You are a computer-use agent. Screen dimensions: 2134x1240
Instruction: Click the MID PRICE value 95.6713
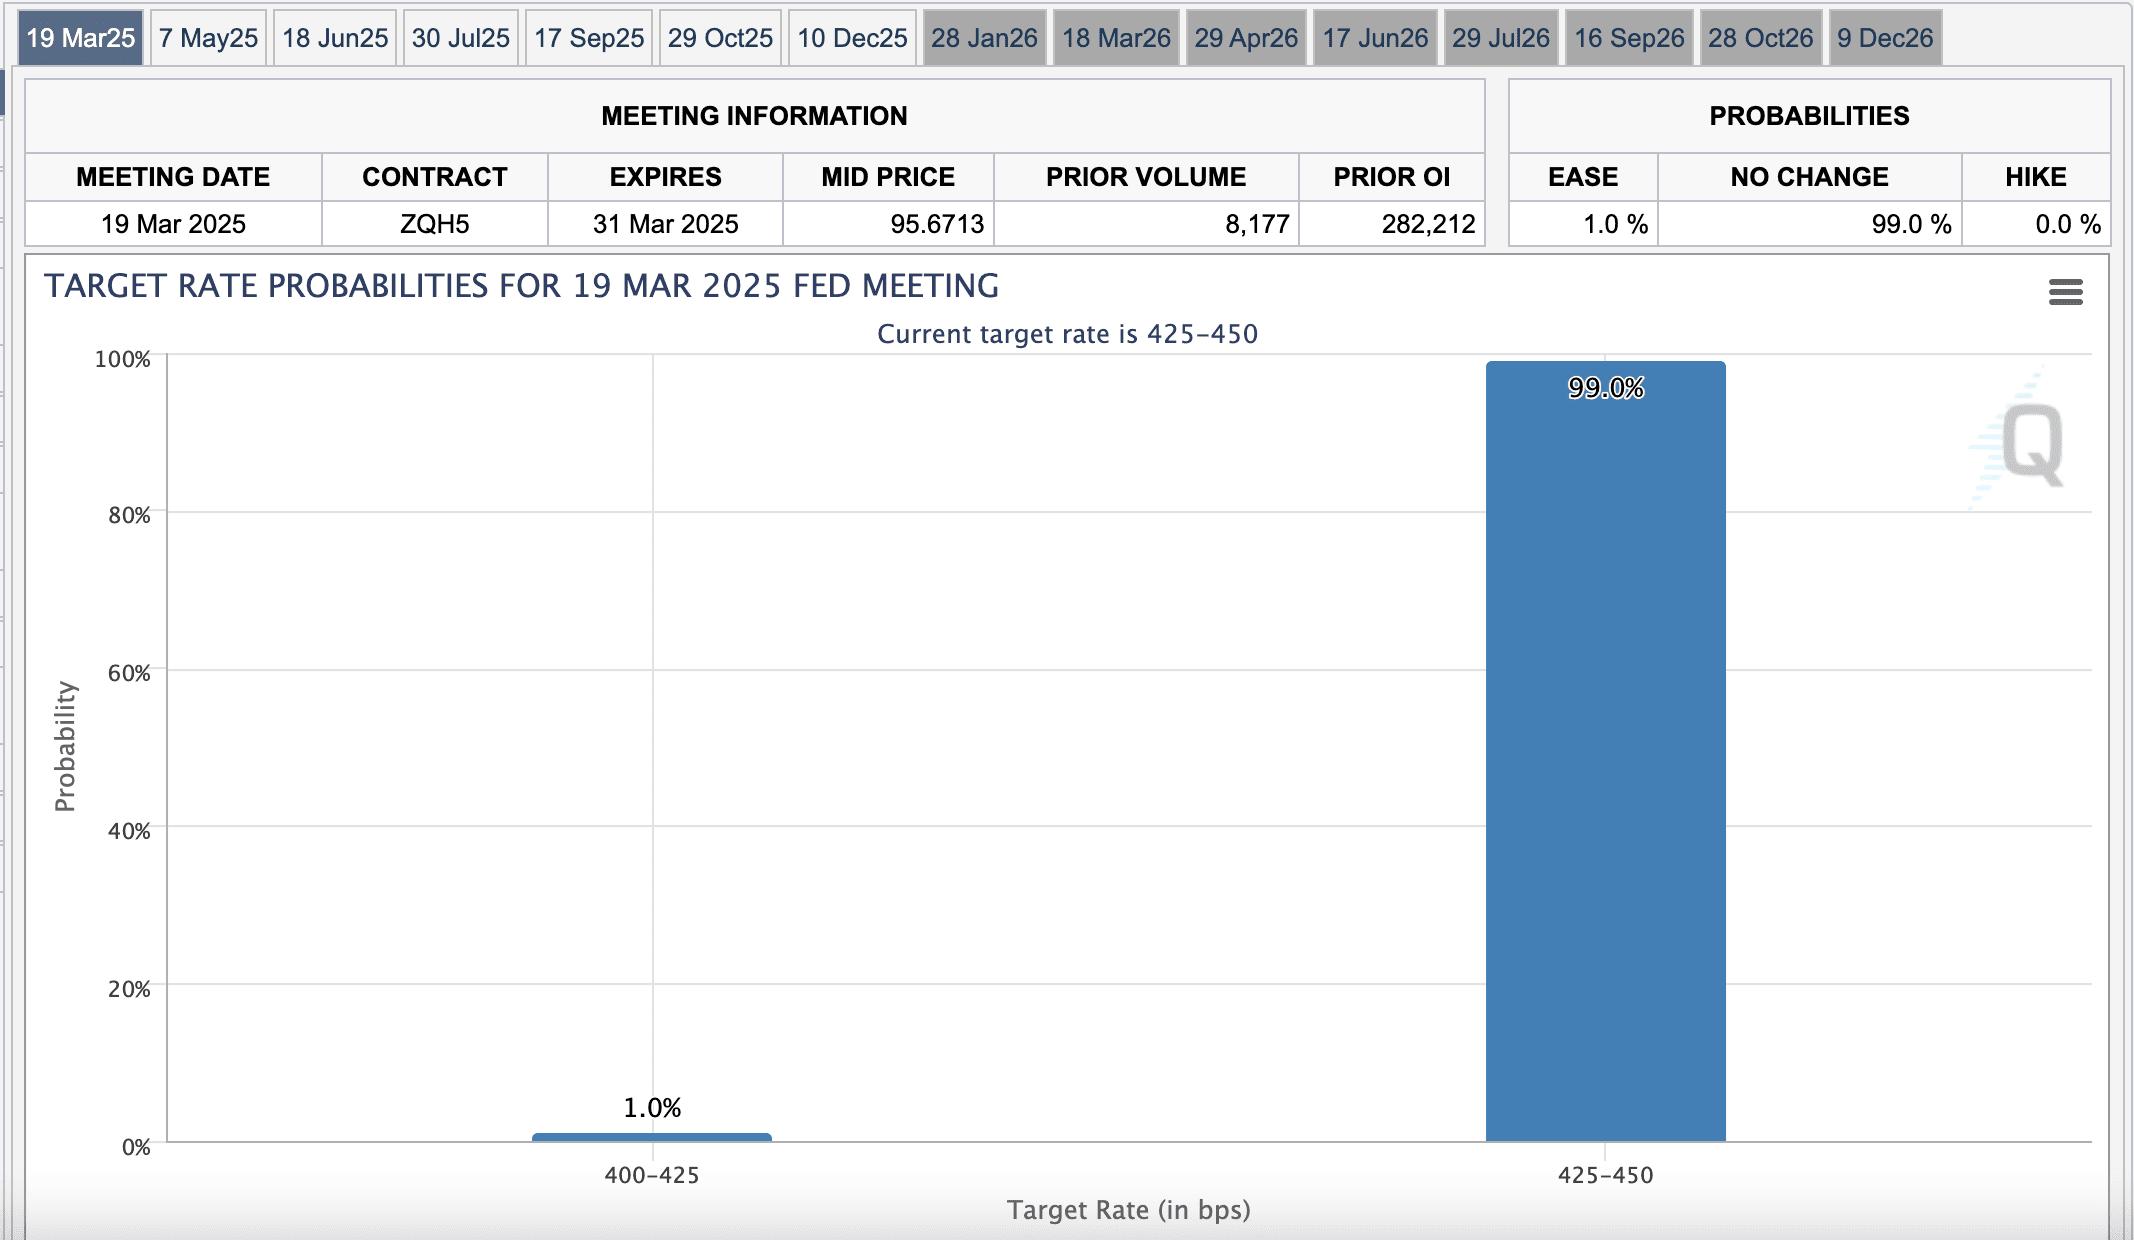point(936,224)
